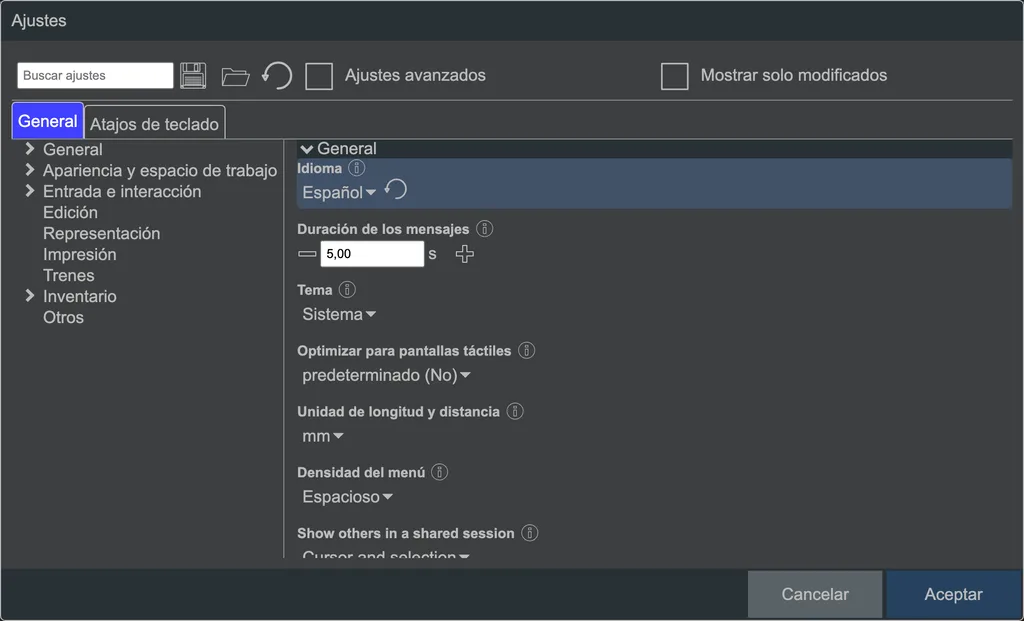This screenshot has height=621, width=1024.
Task: Select Representación in the settings tree
Action: (102, 233)
